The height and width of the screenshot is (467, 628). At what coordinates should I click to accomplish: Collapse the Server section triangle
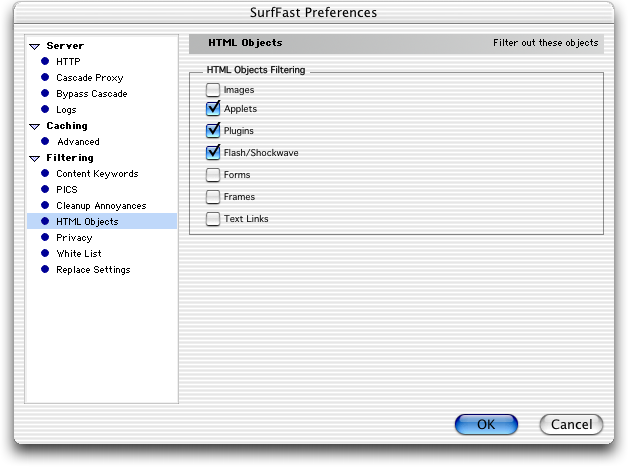coord(35,46)
